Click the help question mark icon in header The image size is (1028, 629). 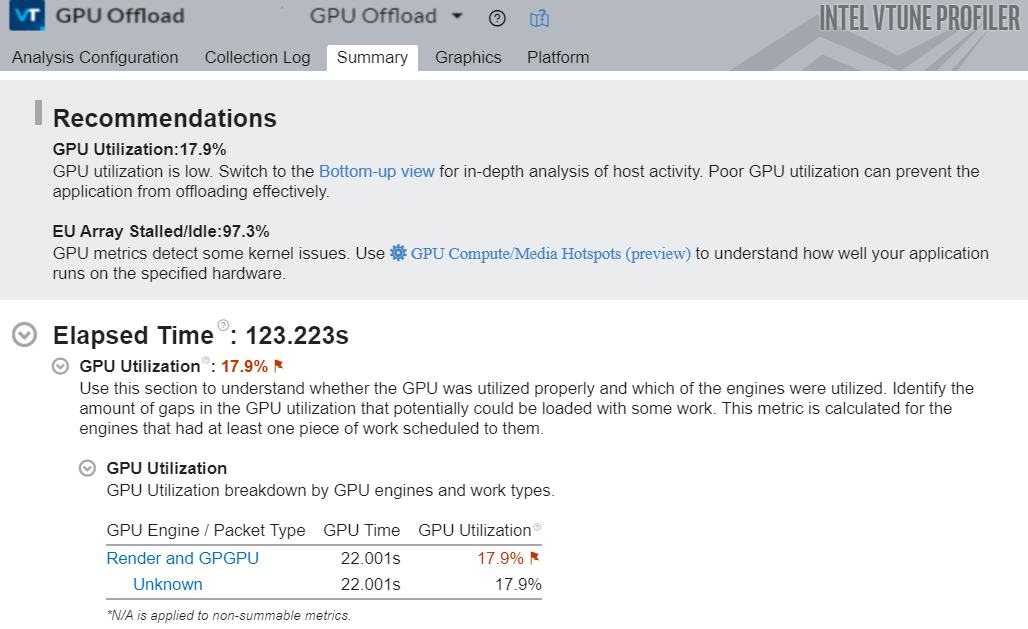pos(498,18)
